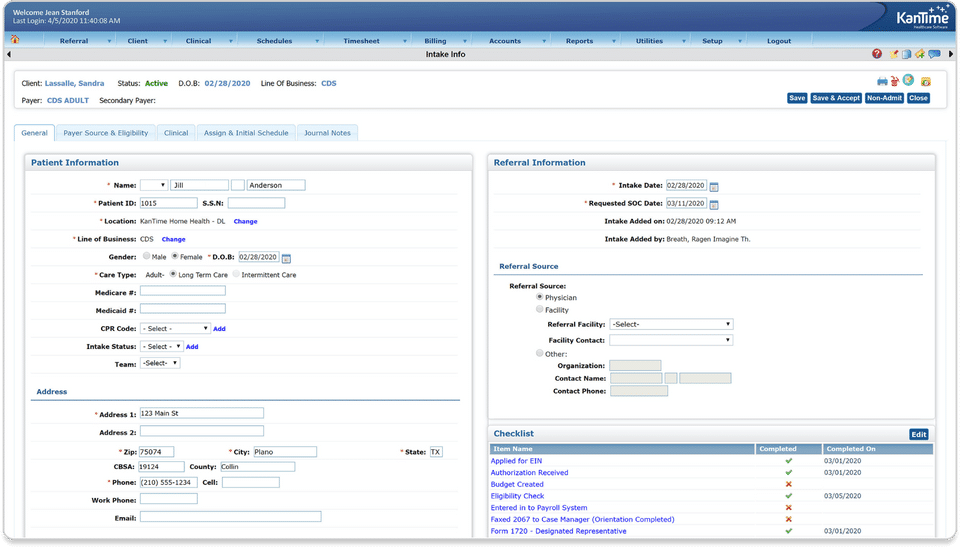Image resolution: width=960 pixels, height=548 pixels.
Task: Click the Save & Accept button
Action: coord(836,98)
